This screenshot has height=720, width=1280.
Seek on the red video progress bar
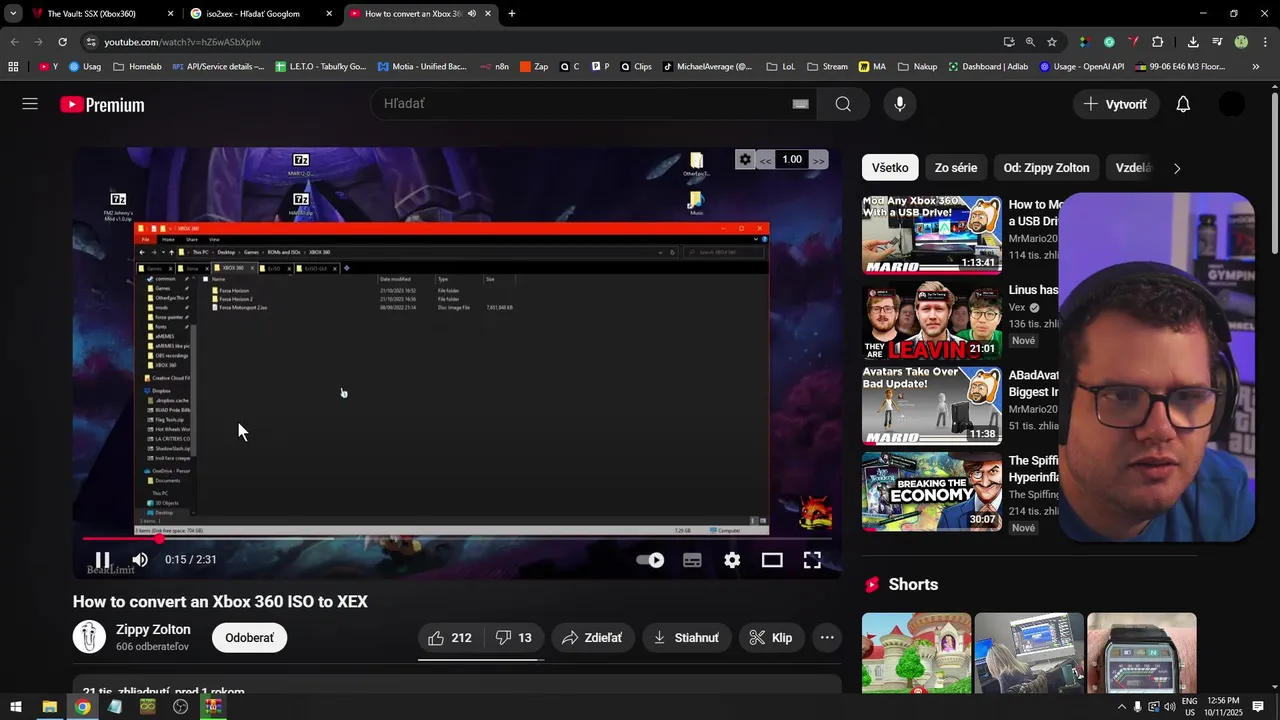456,539
